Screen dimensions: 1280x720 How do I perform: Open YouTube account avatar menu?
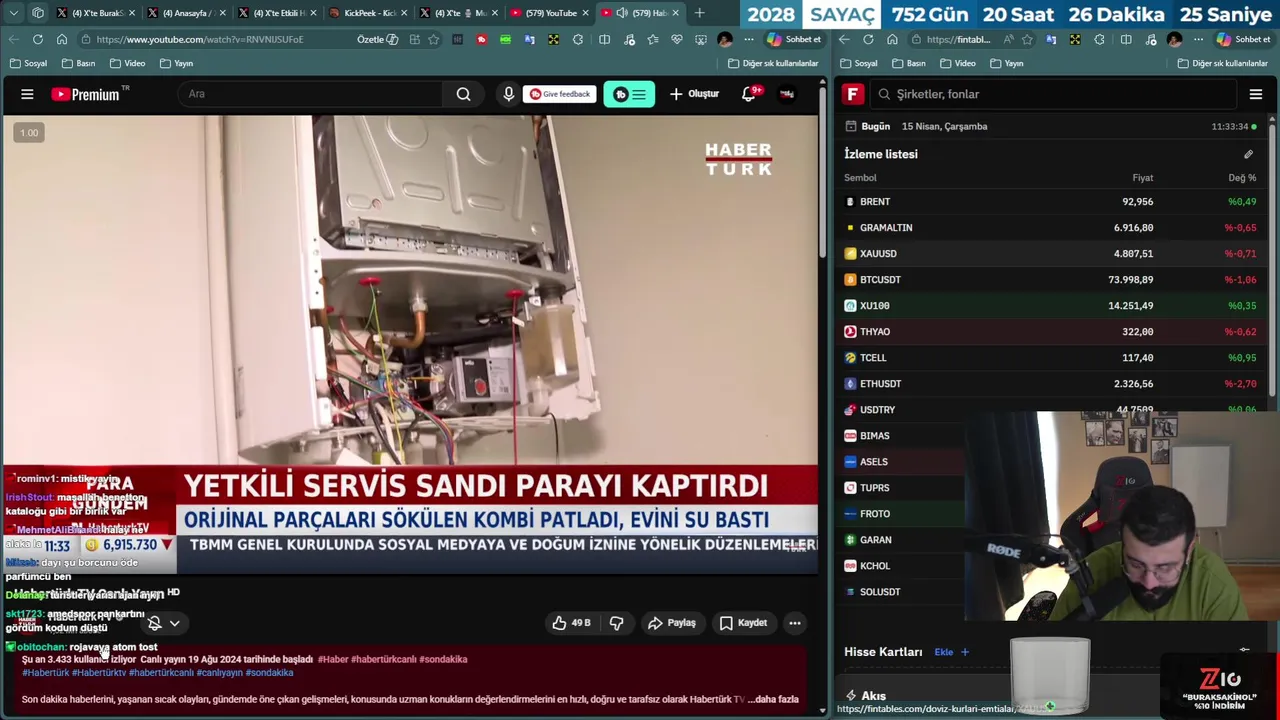787,94
